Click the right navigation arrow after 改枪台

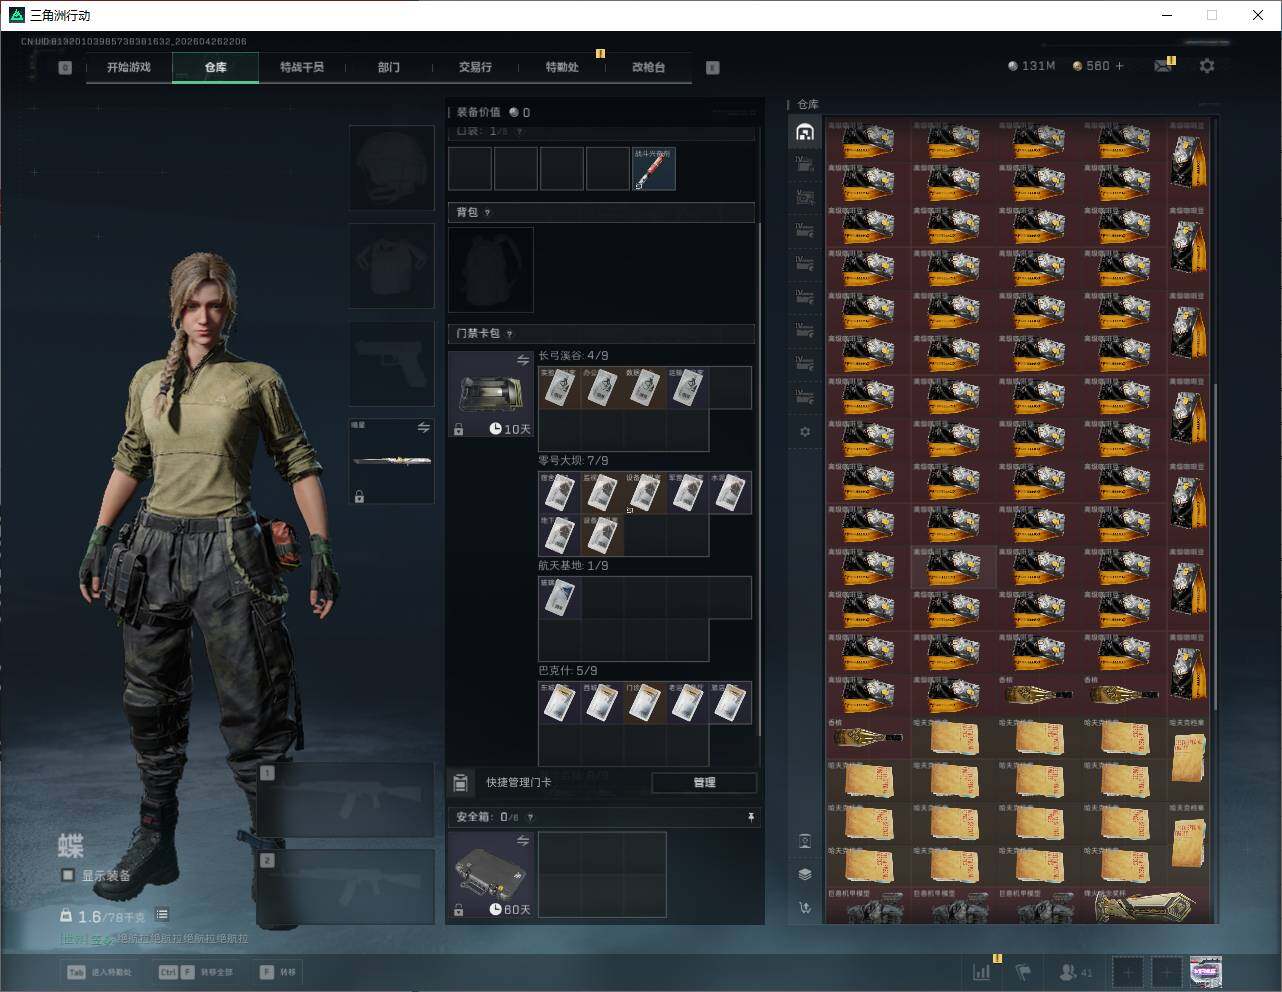click(713, 68)
